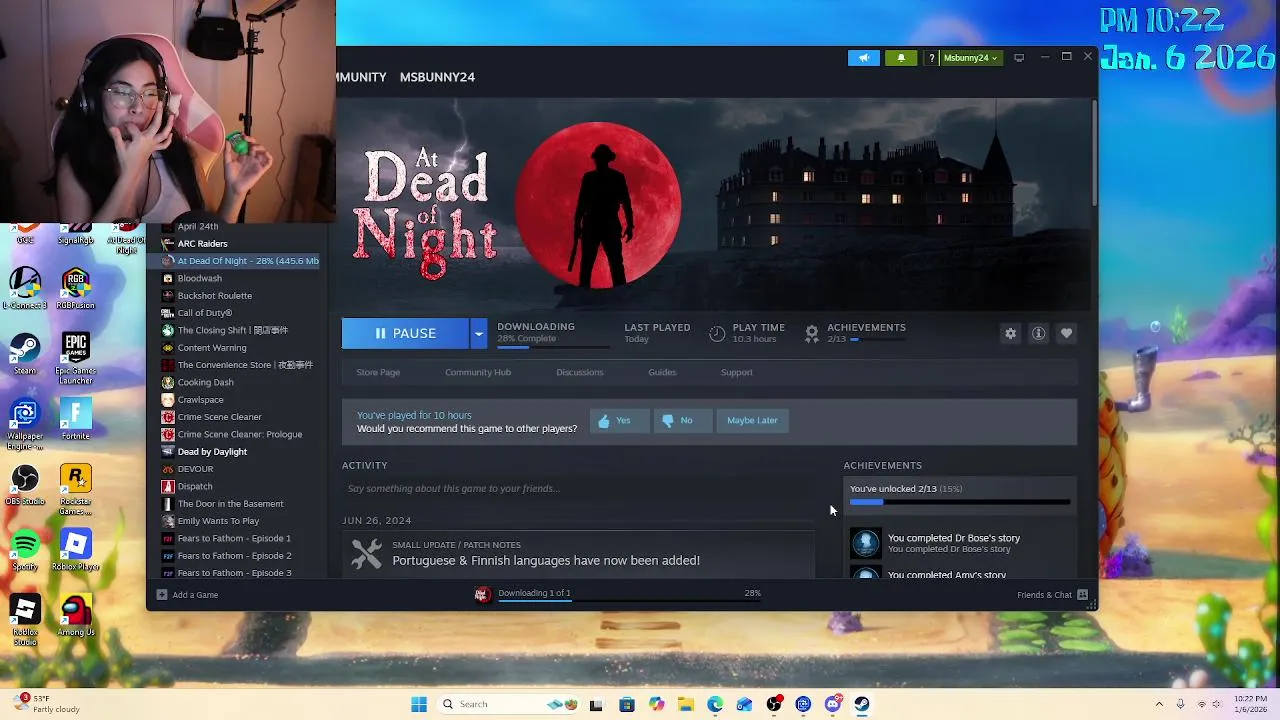Open the Steam help question mark
Viewport: 1280px width, 720px height.
click(932, 58)
